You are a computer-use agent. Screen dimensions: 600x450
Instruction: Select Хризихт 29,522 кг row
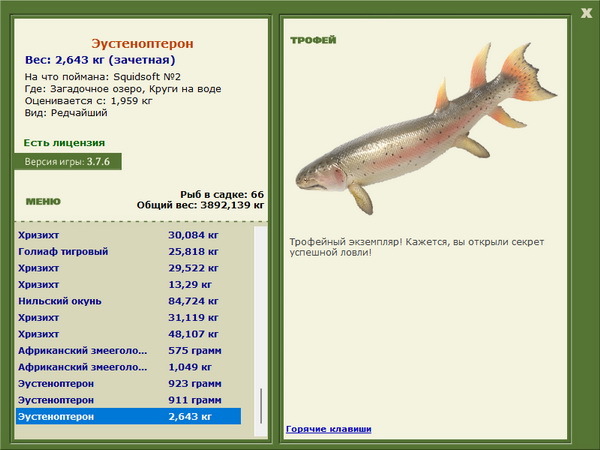coord(129,268)
